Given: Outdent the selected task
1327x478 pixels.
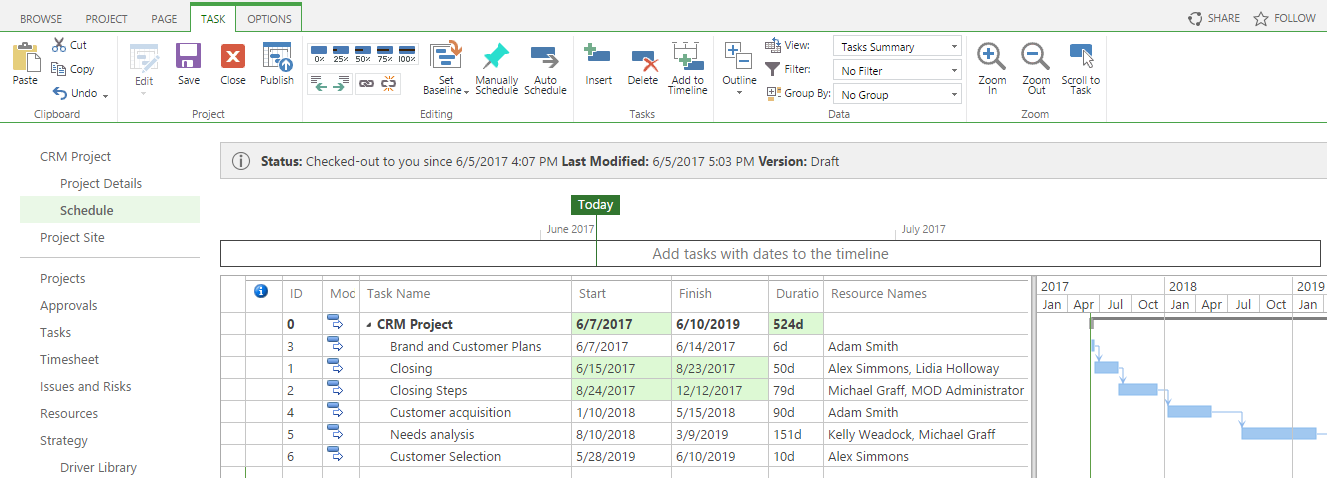Looking at the screenshot, I should tap(319, 85).
